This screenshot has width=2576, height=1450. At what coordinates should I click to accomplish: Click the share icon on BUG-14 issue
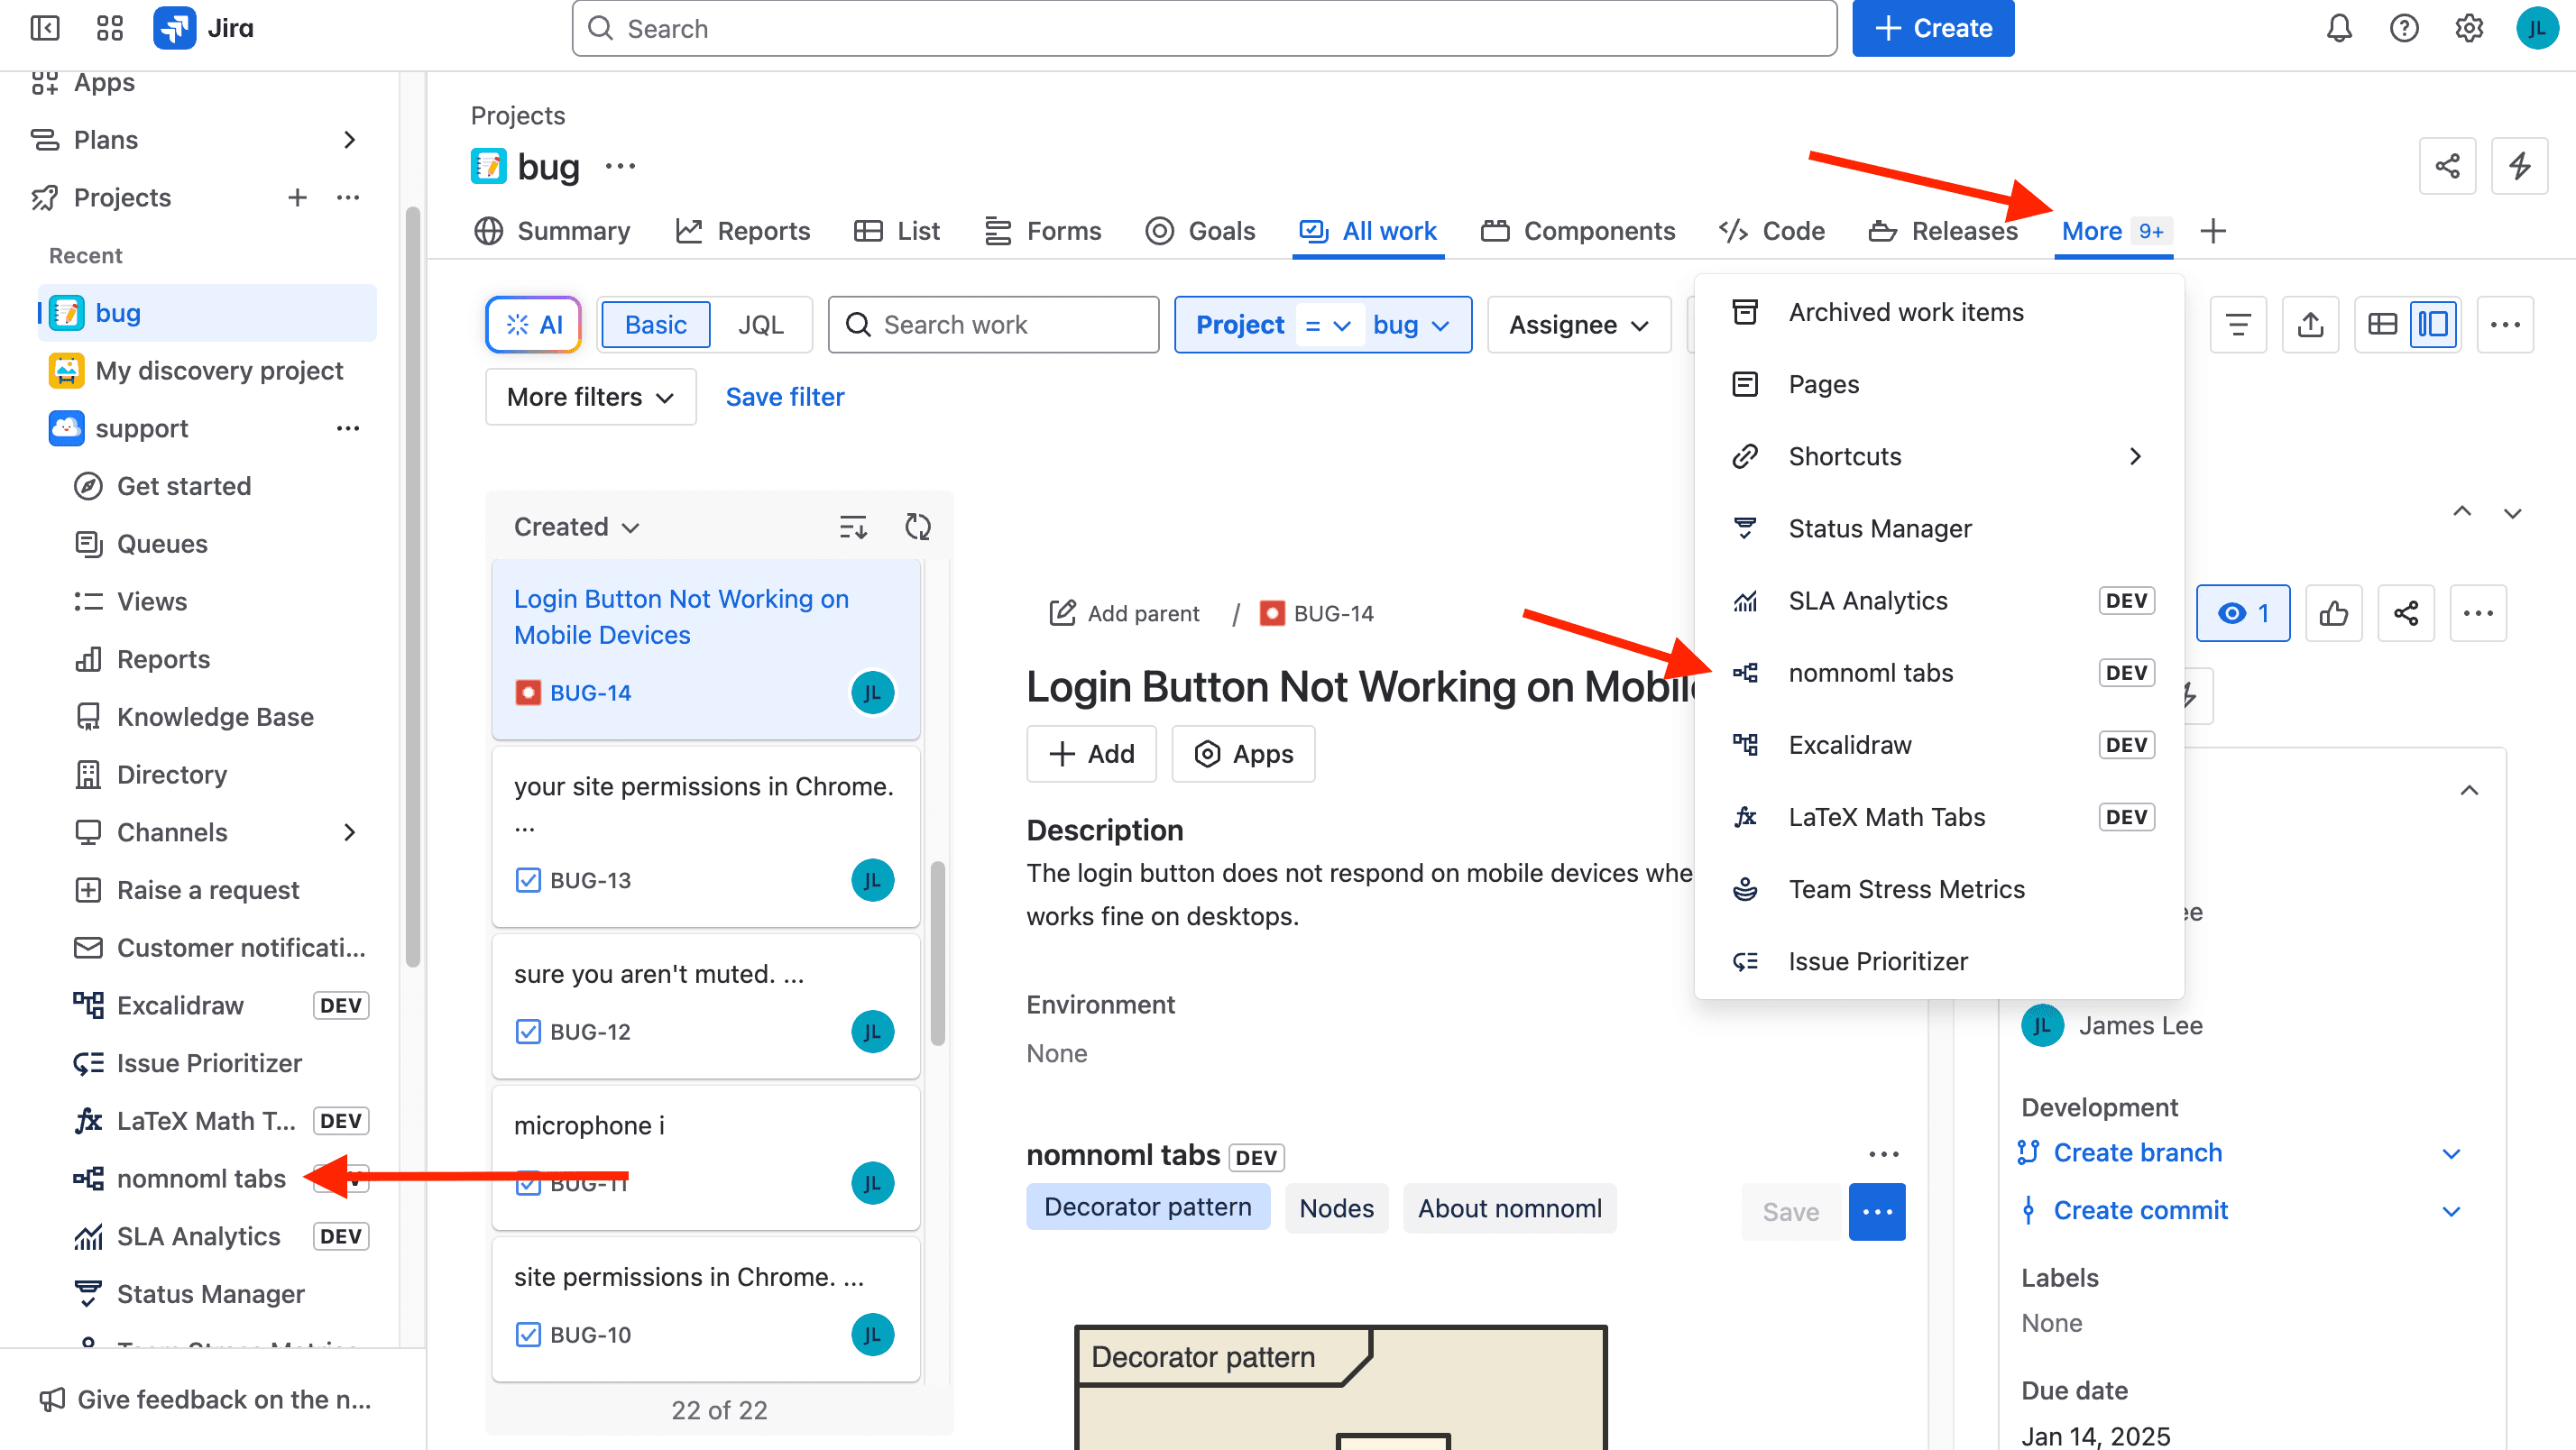pyautogui.click(x=2405, y=613)
